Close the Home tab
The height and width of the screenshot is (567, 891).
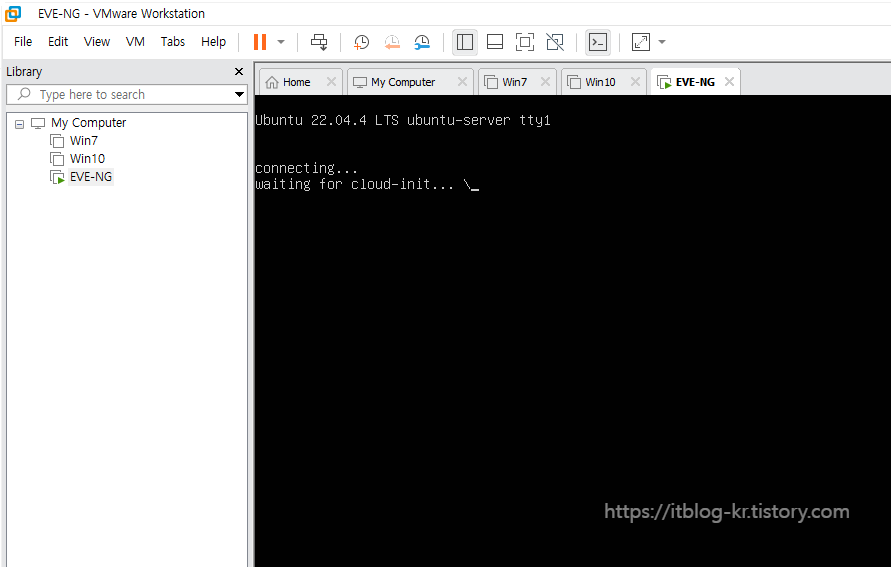coord(331,82)
